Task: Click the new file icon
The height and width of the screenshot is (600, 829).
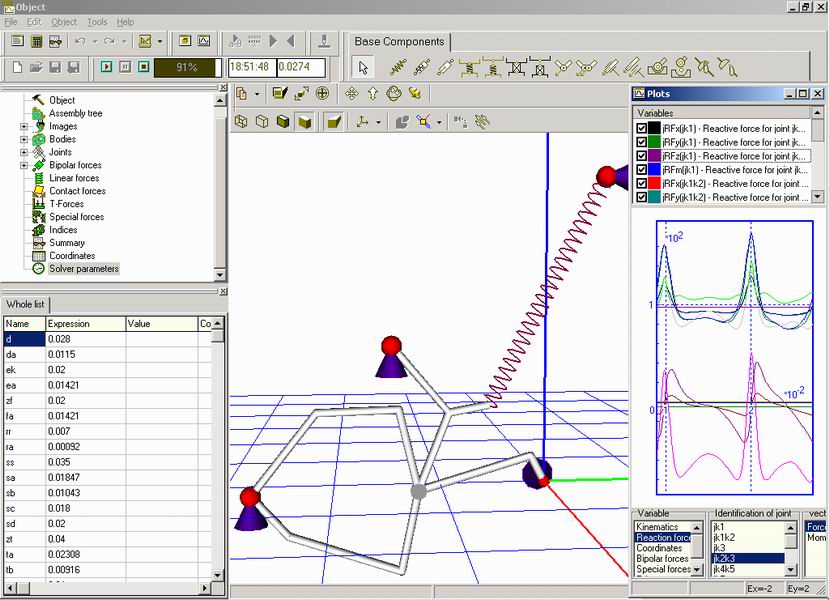Action: (x=17, y=67)
